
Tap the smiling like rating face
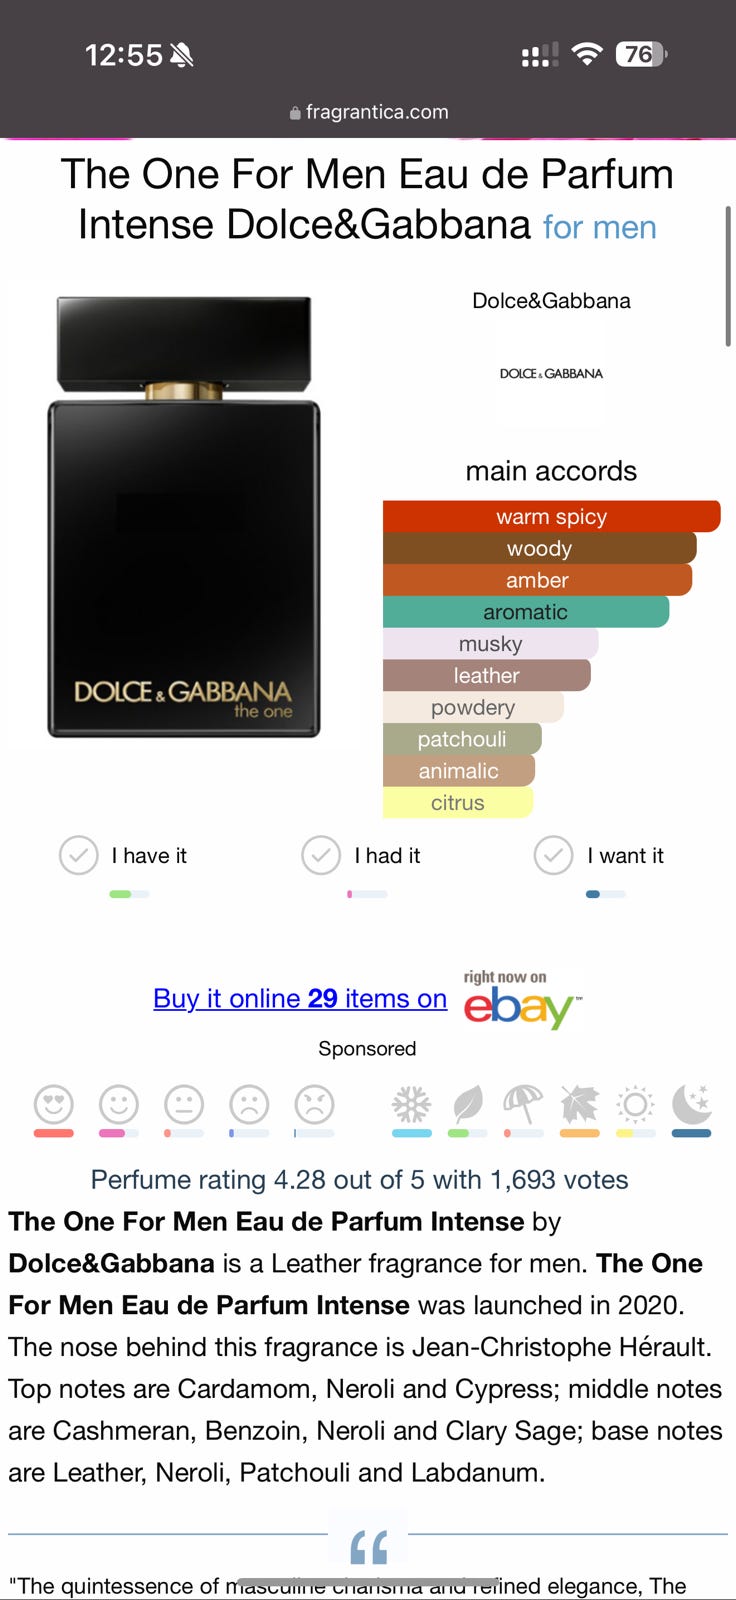click(119, 1105)
